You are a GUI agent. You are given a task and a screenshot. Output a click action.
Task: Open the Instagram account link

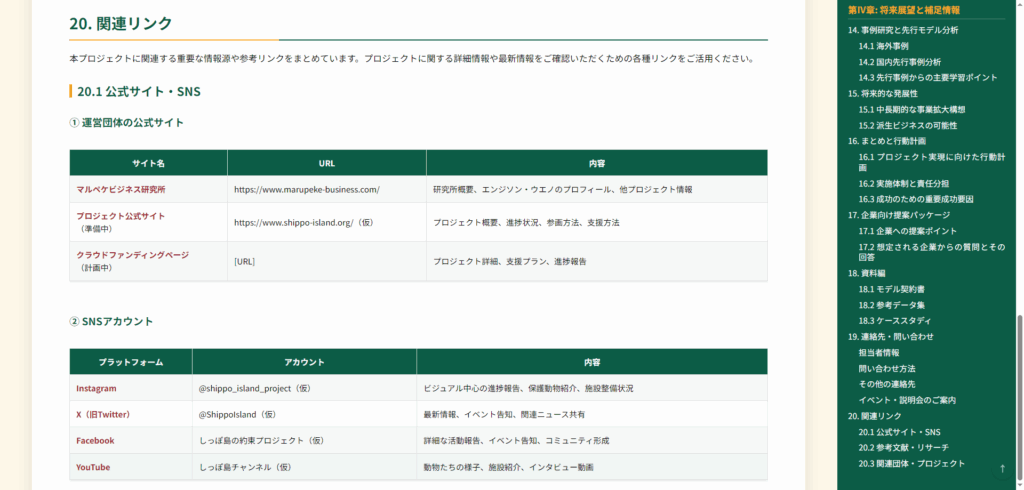pyautogui.click(x=96, y=388)
